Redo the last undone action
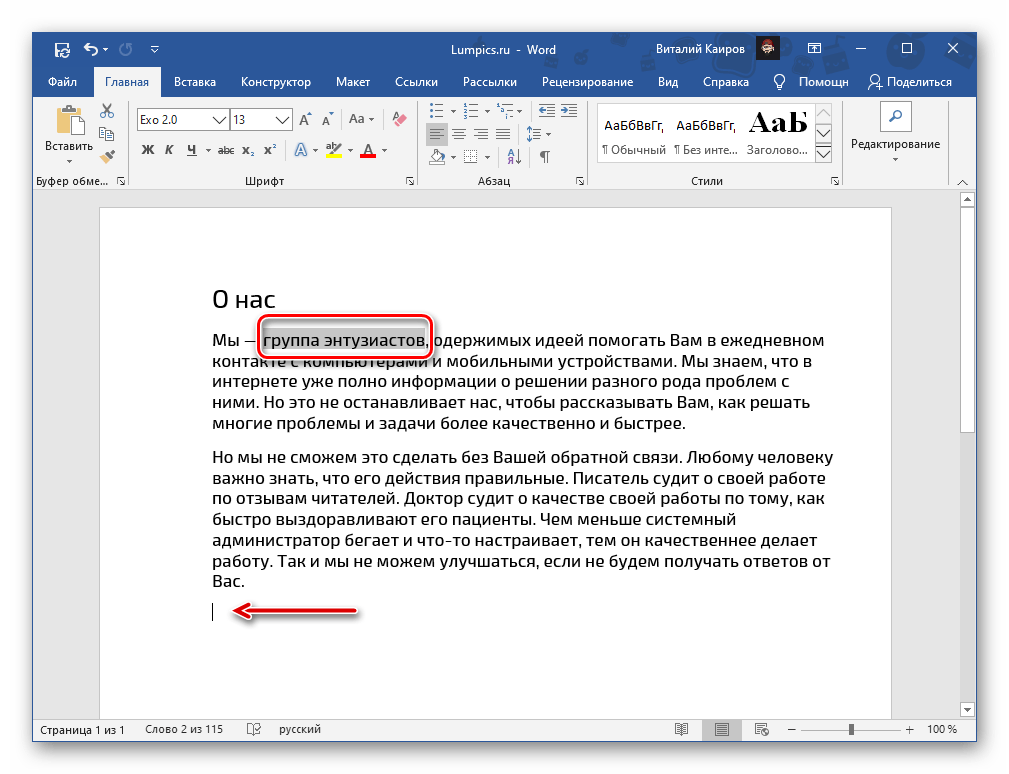1009x774 pixels. click(x=125, y=49)
